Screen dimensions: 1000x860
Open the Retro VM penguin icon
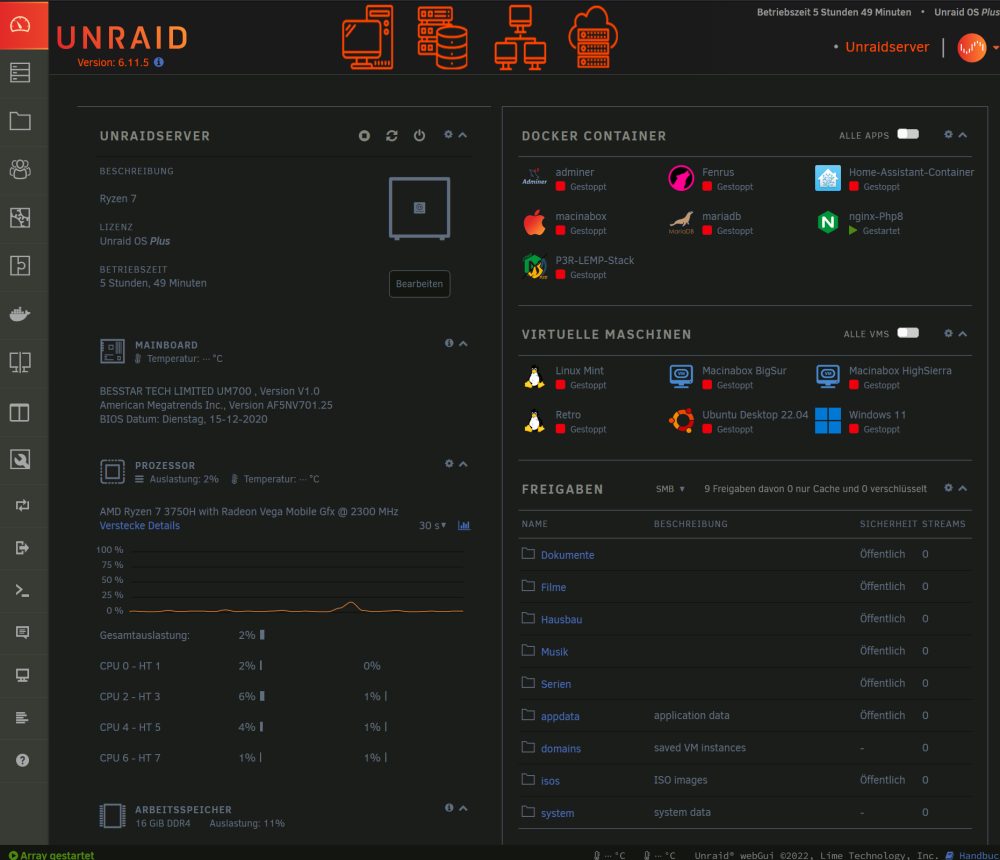coord(534,420)
